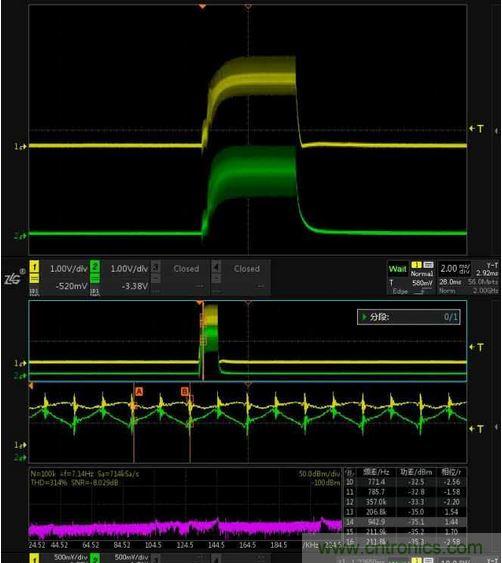Click the channel 2 ground level marker
The image size is (502, 563).
pyautogui.click(x=20, y=236)
